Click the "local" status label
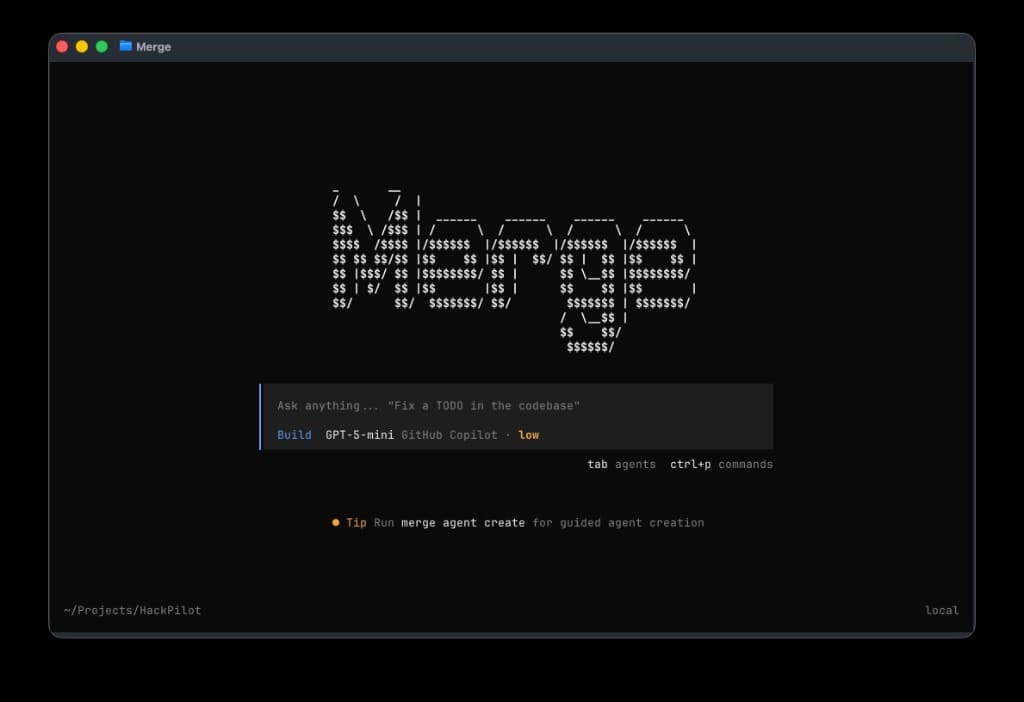Image resolution: width=1024 pixels, height=702 pixels. click(x=942, y=611)
